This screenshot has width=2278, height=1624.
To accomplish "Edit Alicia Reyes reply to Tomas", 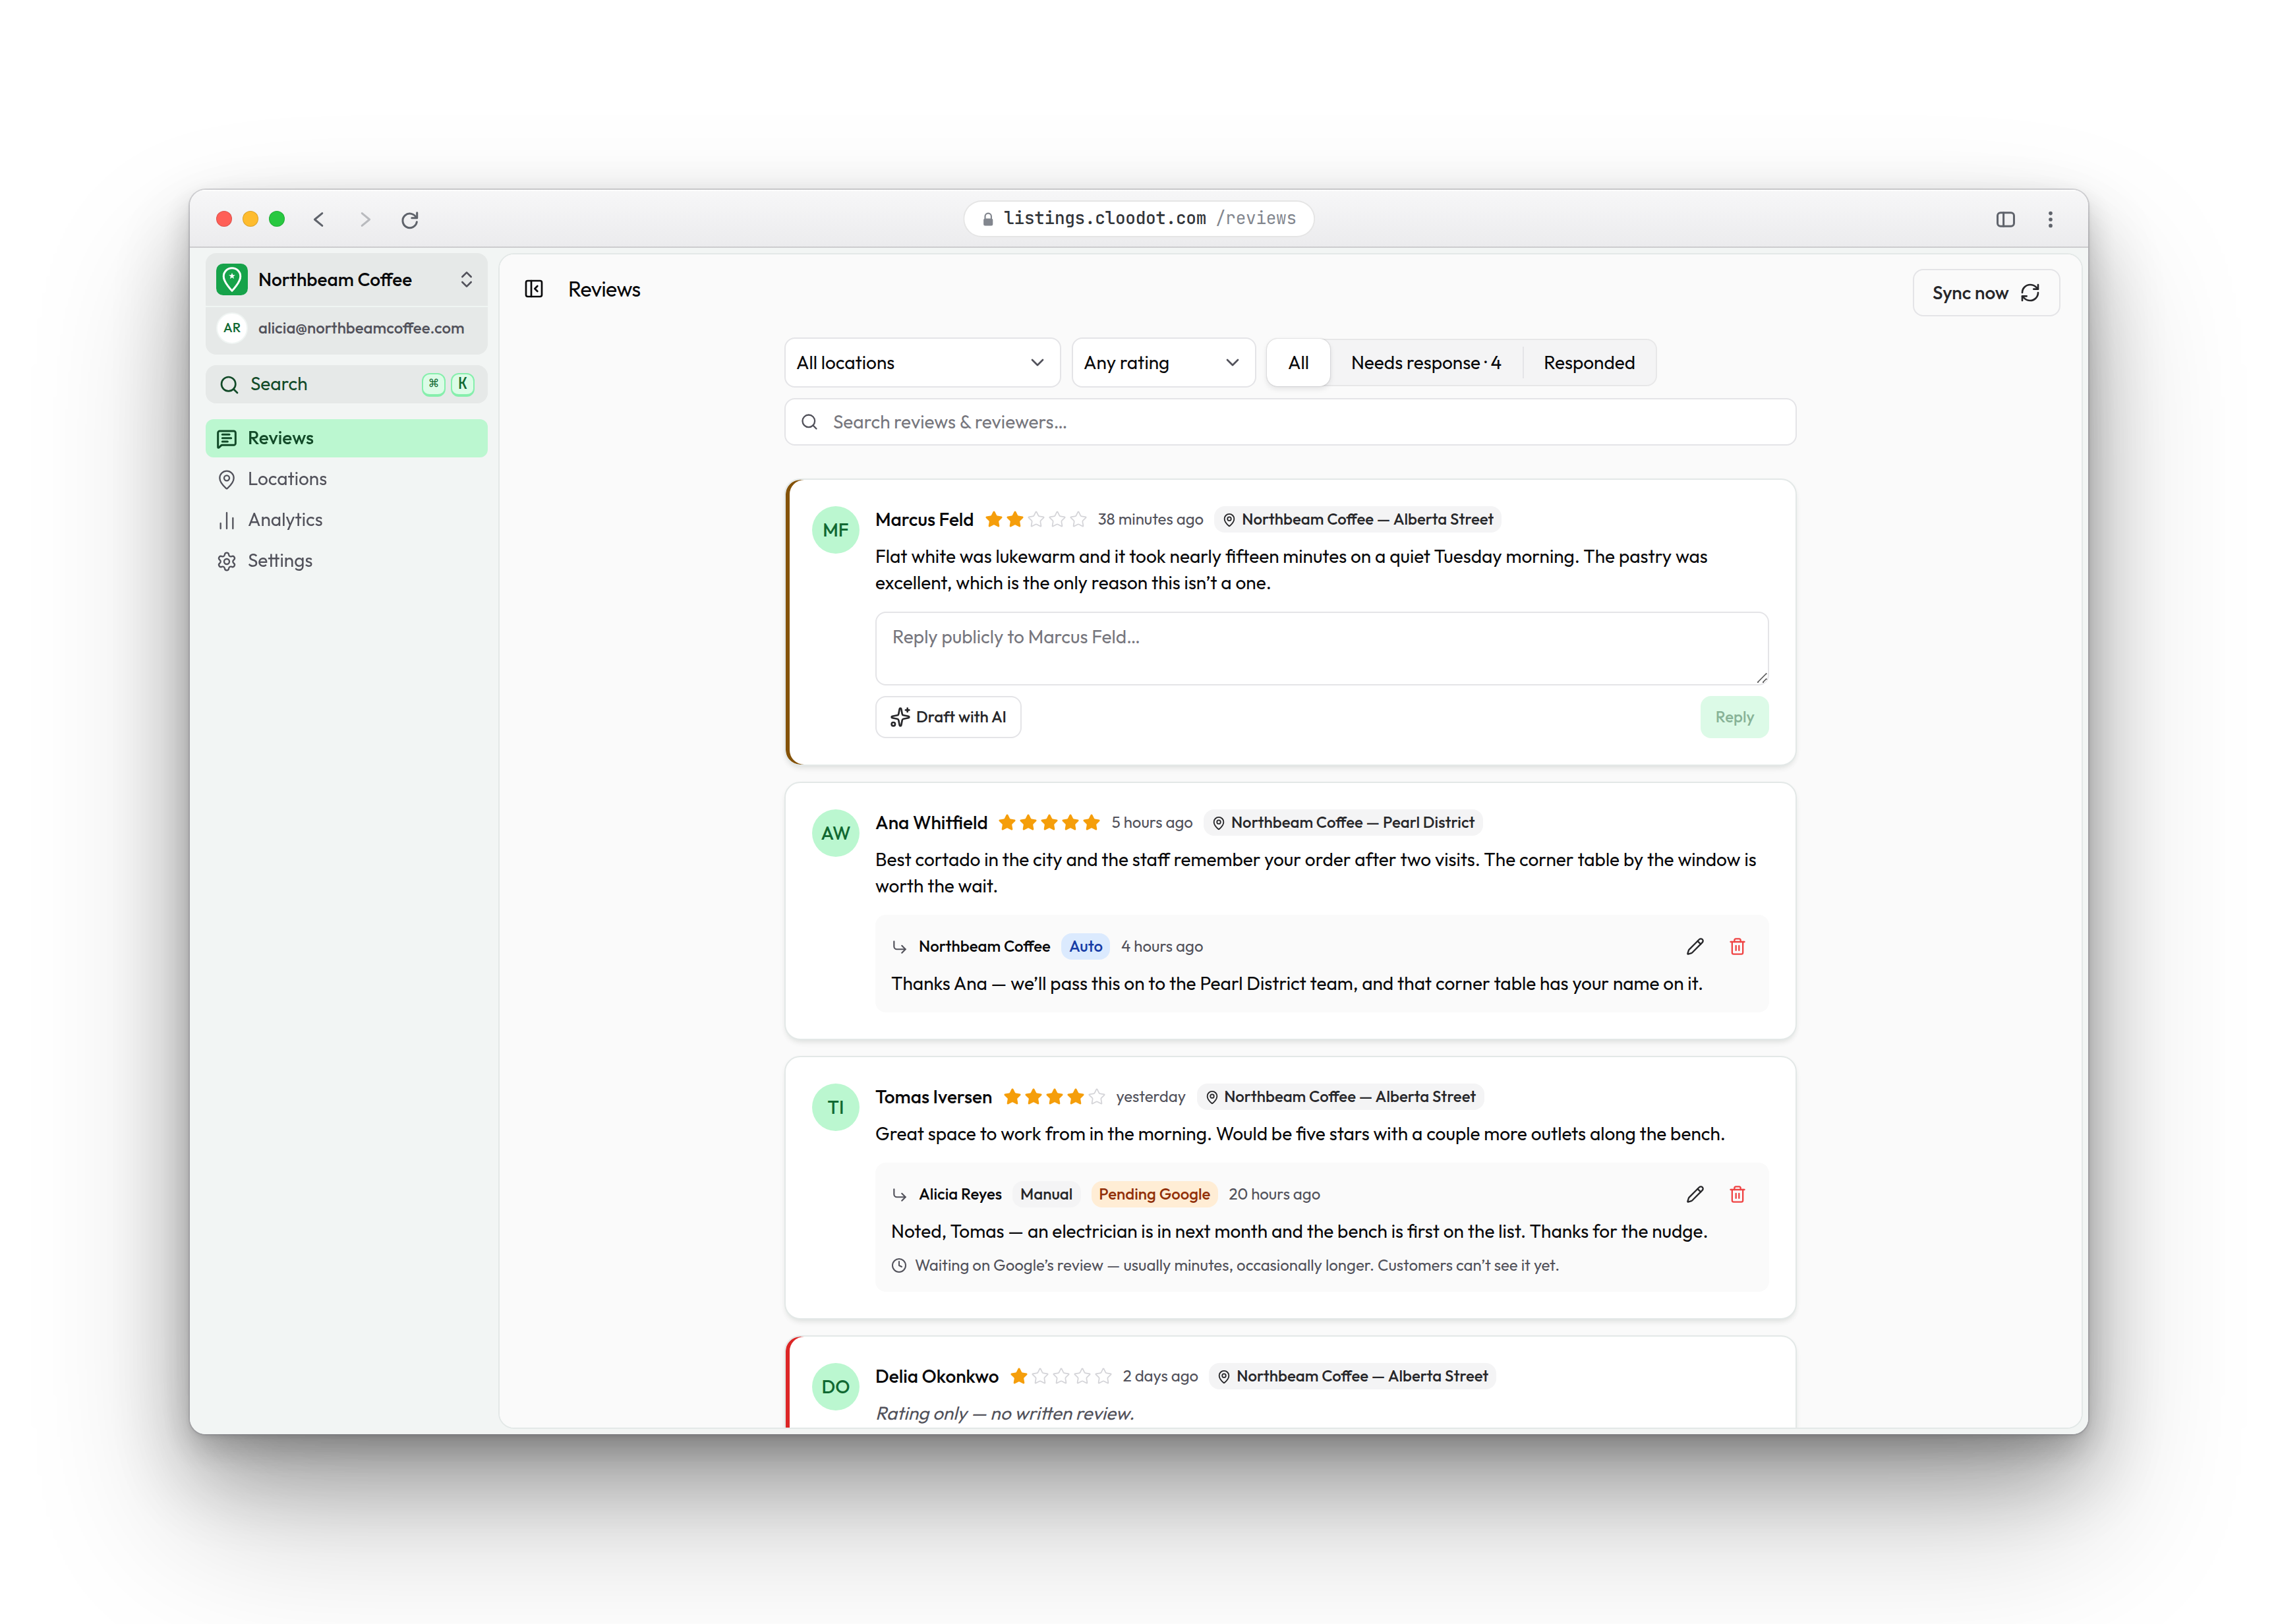I will (1695, 1194).
